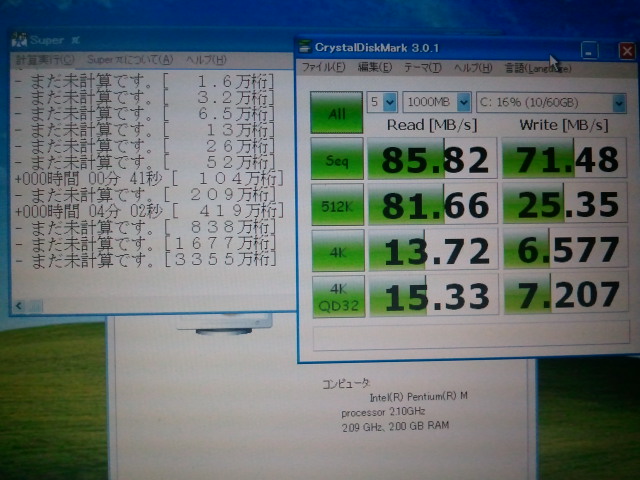
Task: Open the C: drive selection dropdown
Action: (551, 102)
